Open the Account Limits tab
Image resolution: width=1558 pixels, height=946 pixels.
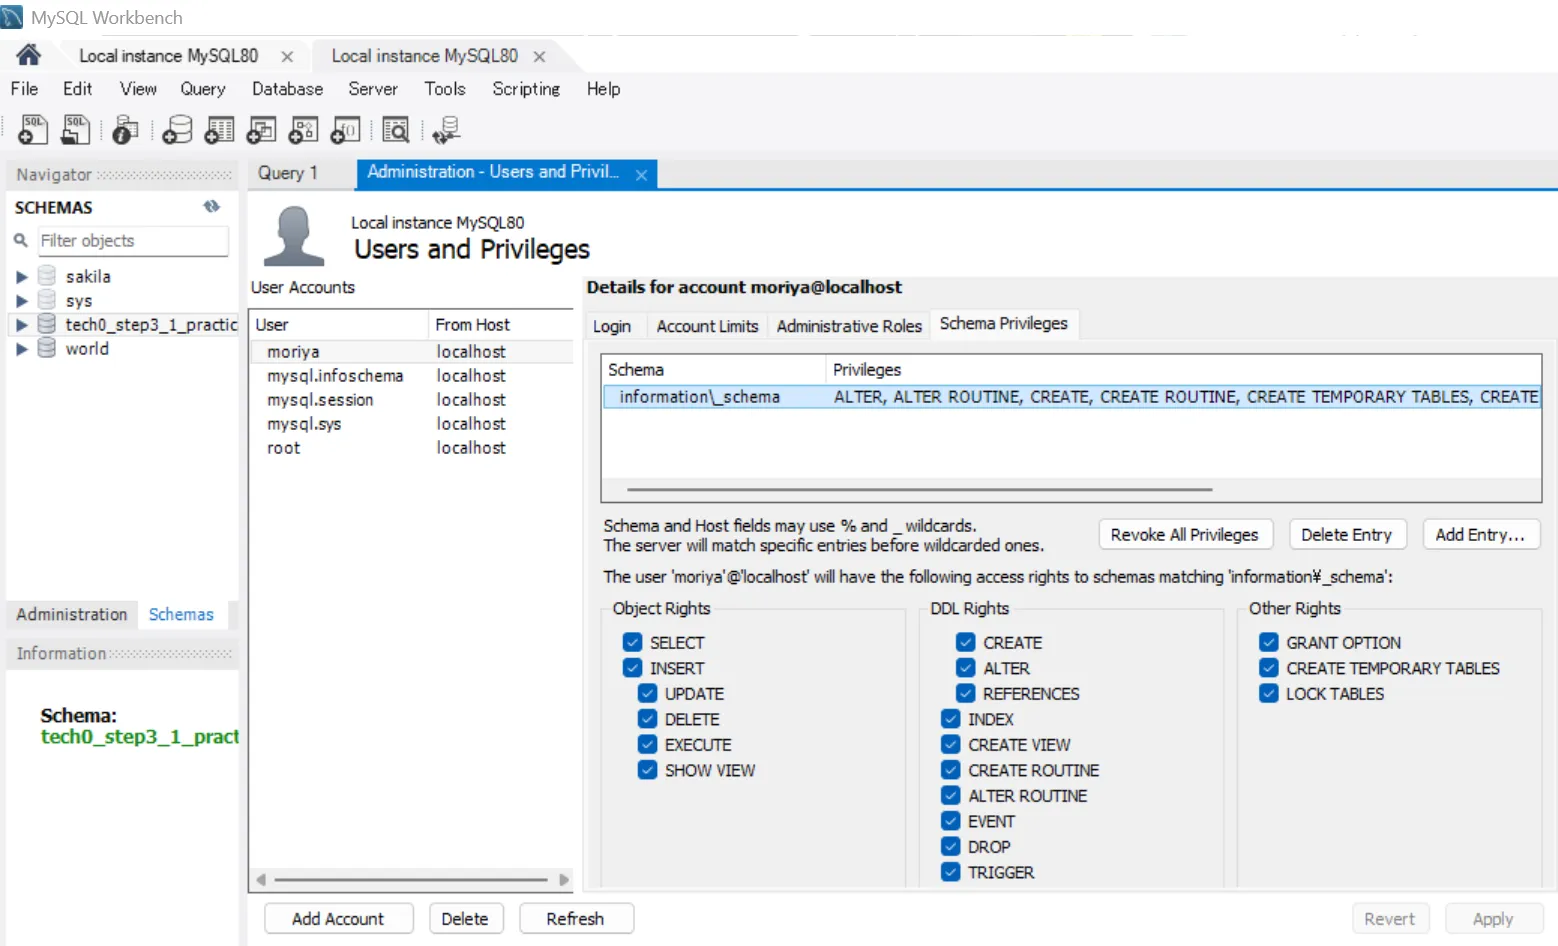click(x=707, y=326)
